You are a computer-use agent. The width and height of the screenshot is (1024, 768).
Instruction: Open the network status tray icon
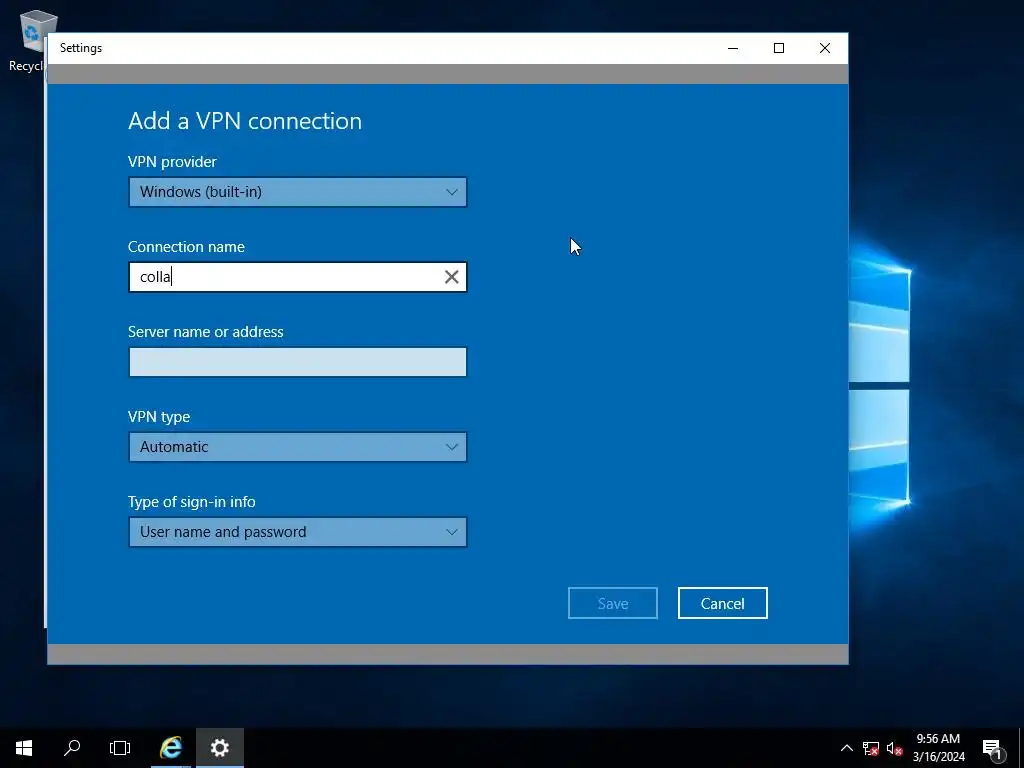click(x=871, y=748)
